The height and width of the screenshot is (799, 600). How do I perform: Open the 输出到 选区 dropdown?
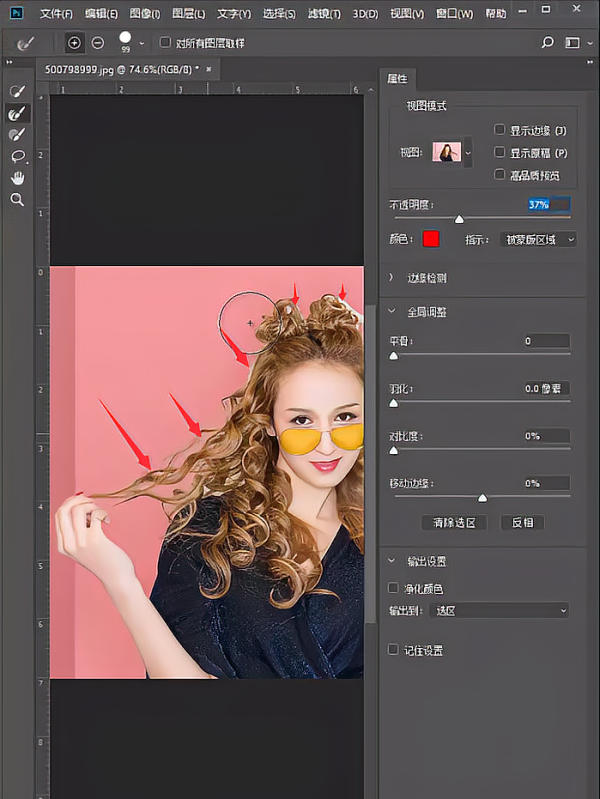pyautogui.click(x=499, y=610)
